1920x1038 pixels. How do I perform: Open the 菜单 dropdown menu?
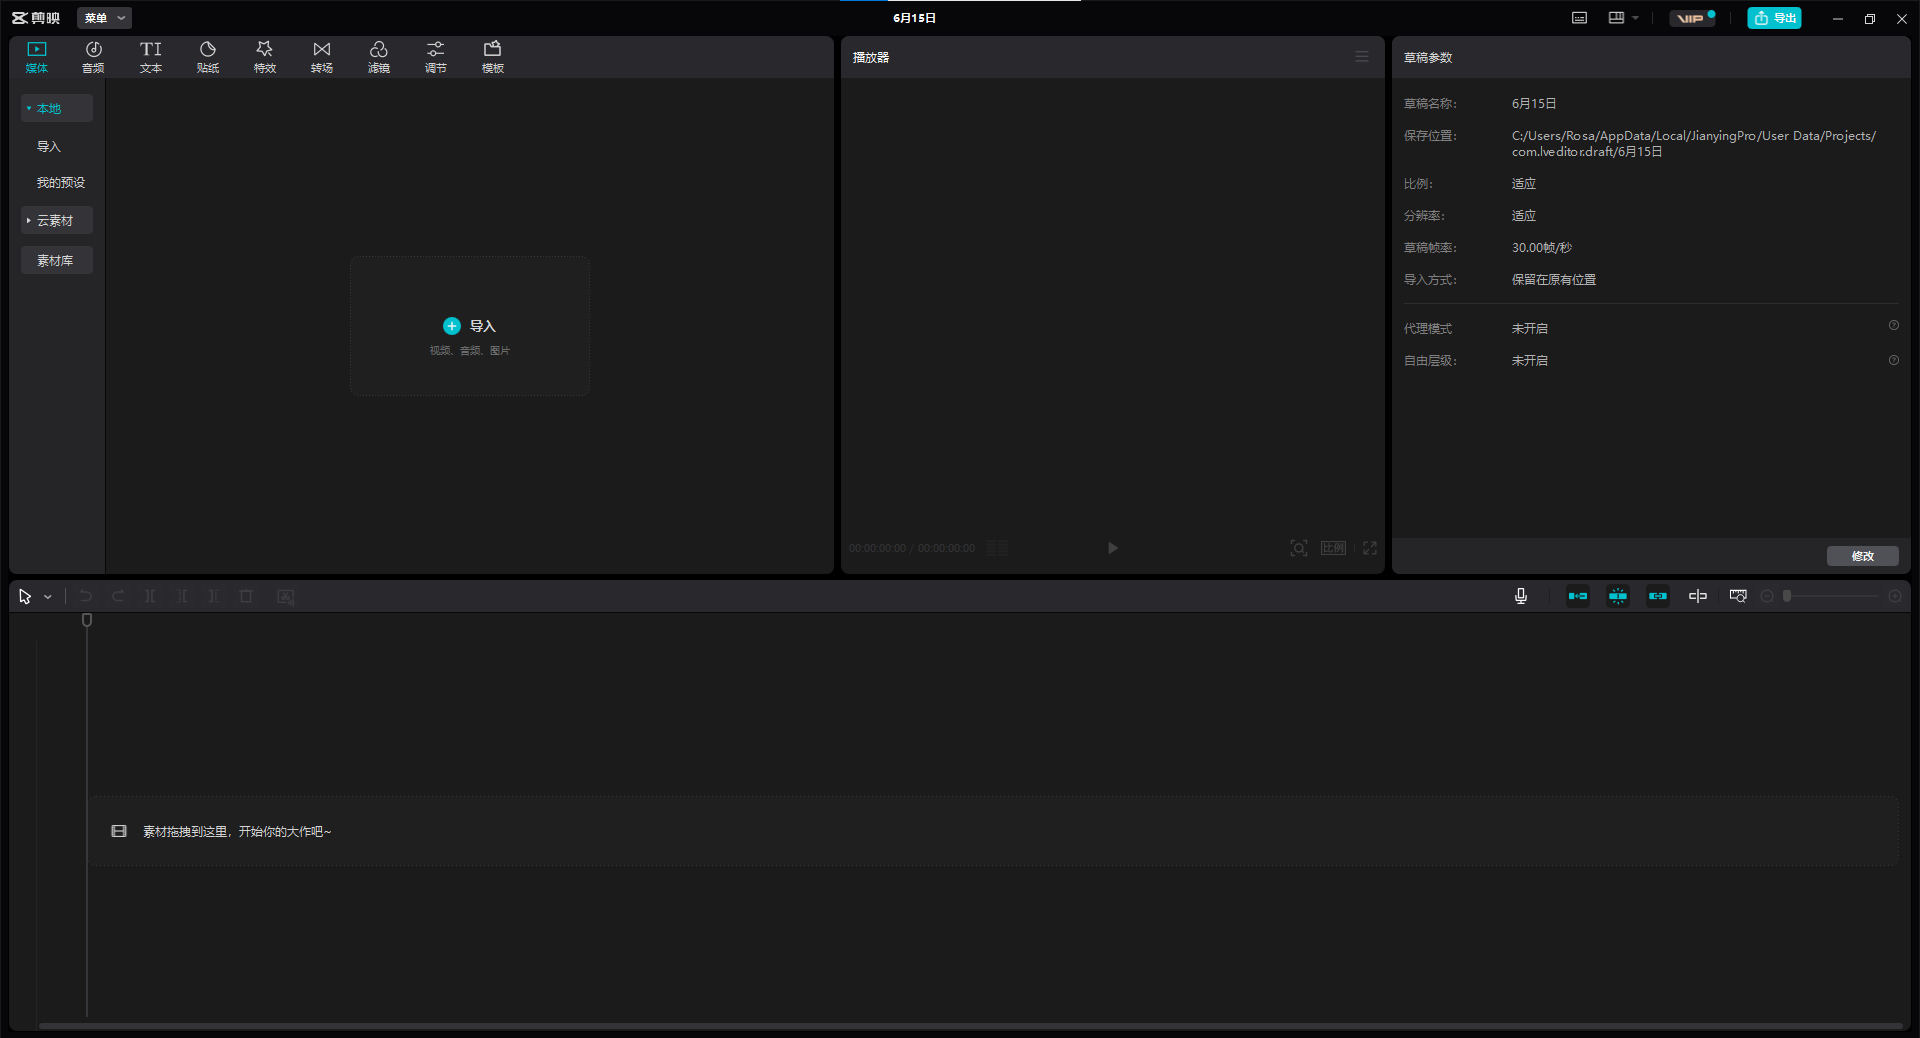pos(104,18)
